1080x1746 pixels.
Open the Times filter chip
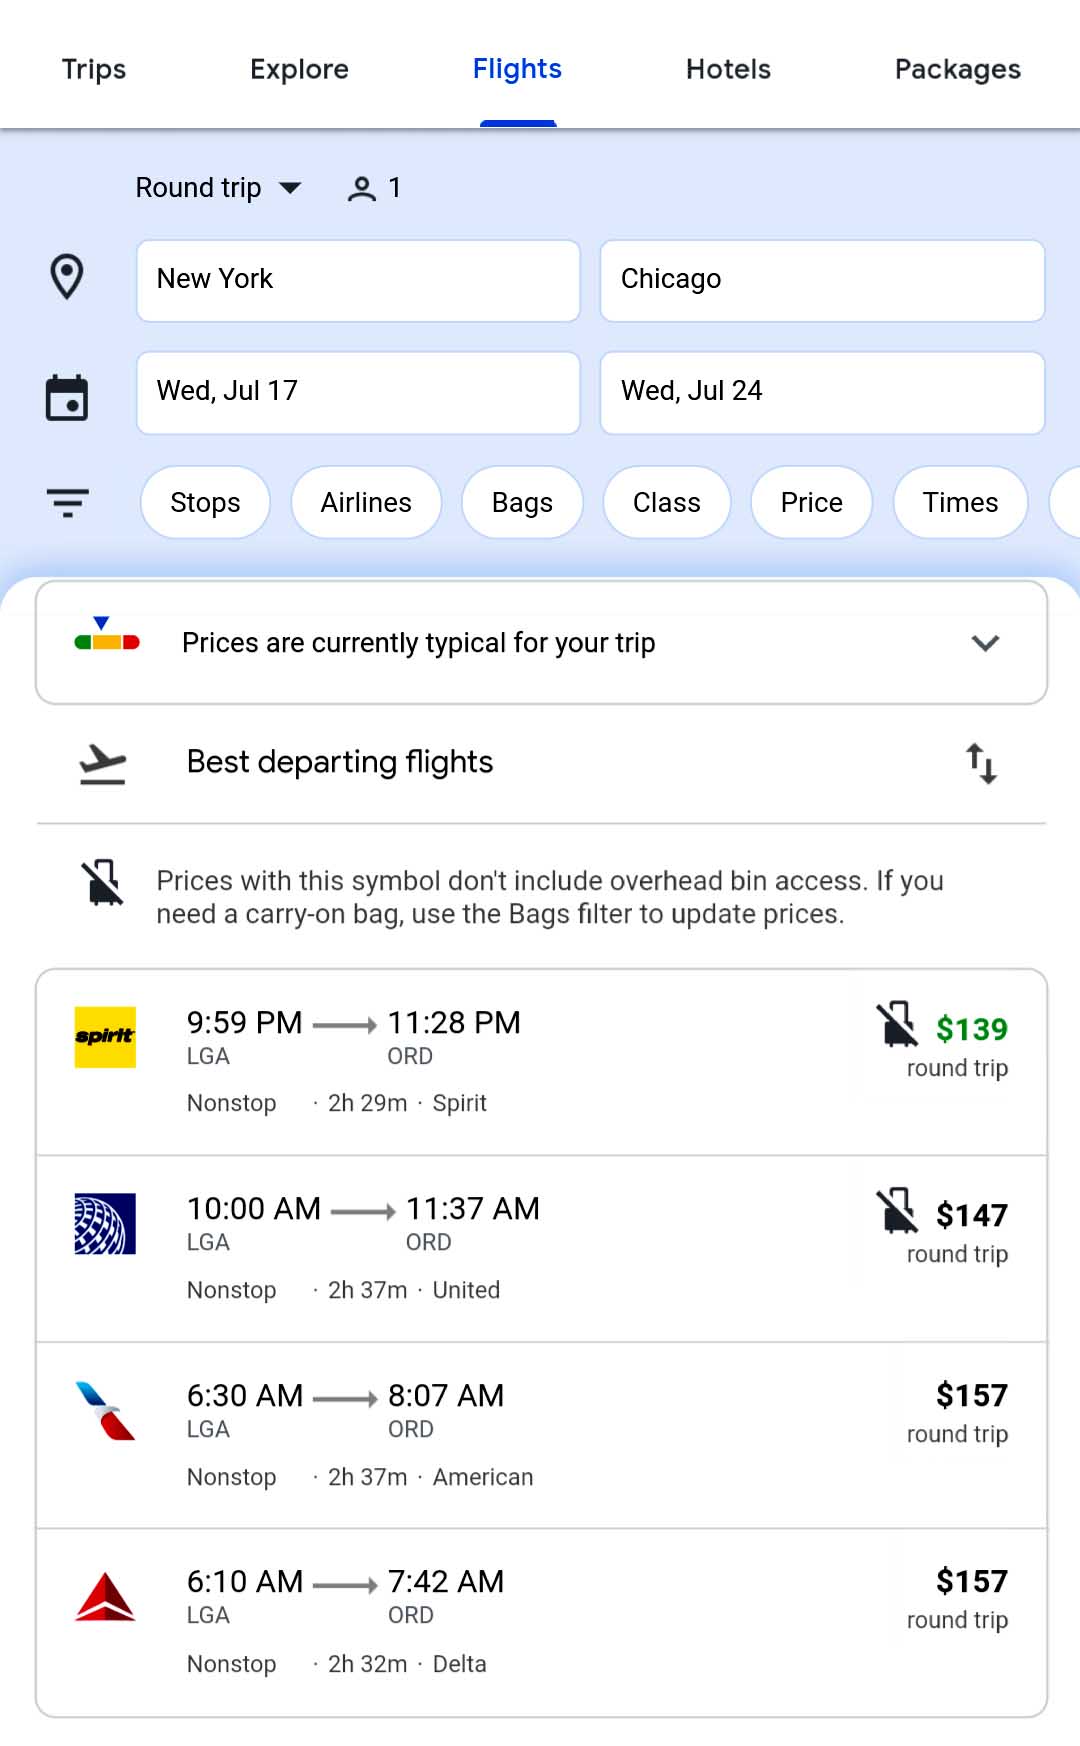click(960, 502)
